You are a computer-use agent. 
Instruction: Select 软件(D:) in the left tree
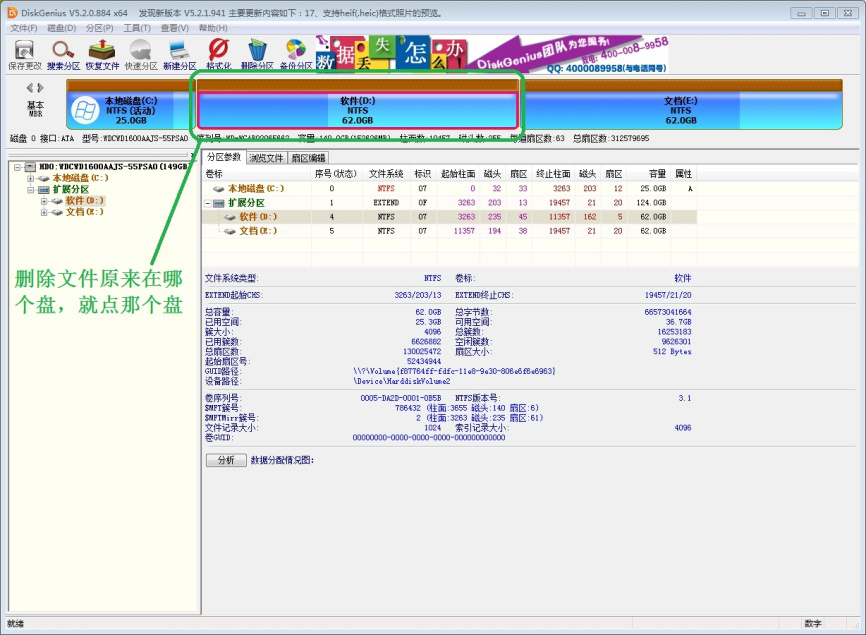84,201
